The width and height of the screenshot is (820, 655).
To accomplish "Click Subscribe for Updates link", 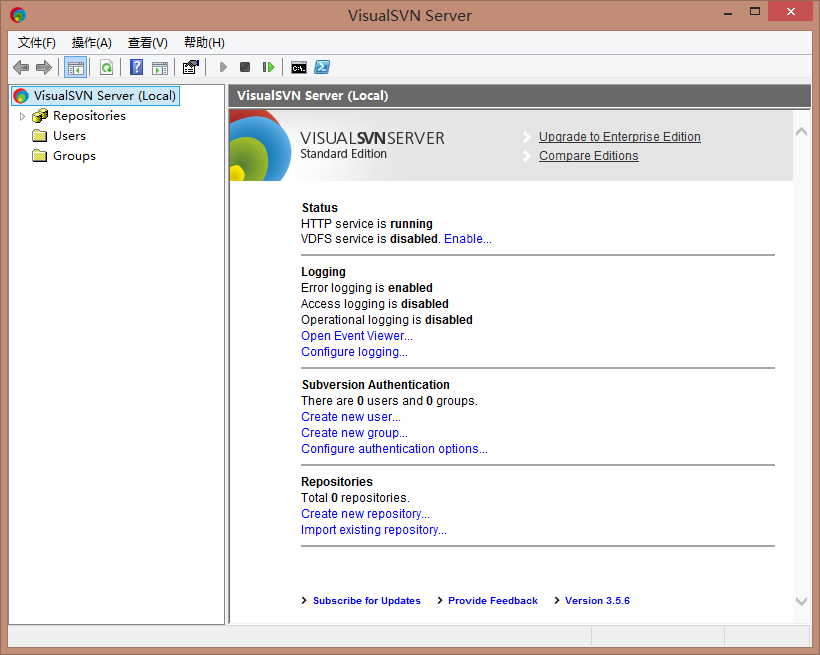I will click(367, 601).
